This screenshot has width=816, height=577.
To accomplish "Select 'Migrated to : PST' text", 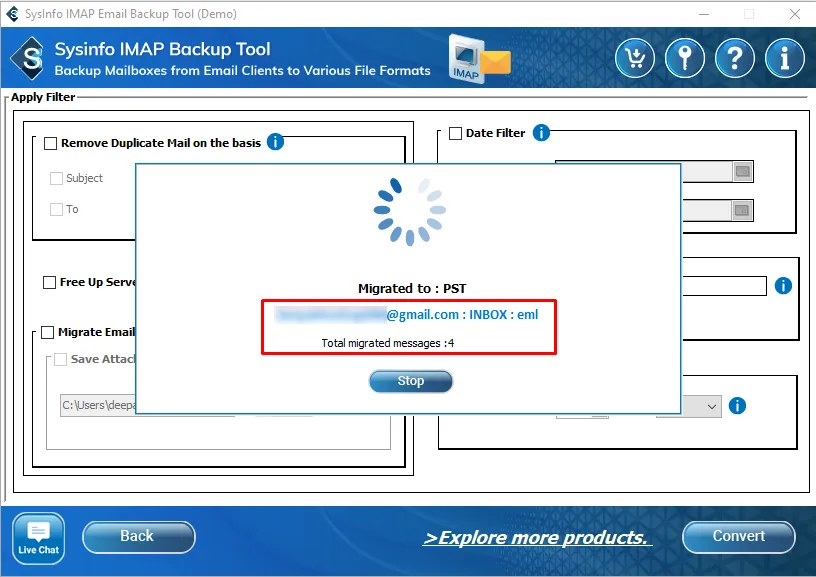I will click(x=412, y=288).
